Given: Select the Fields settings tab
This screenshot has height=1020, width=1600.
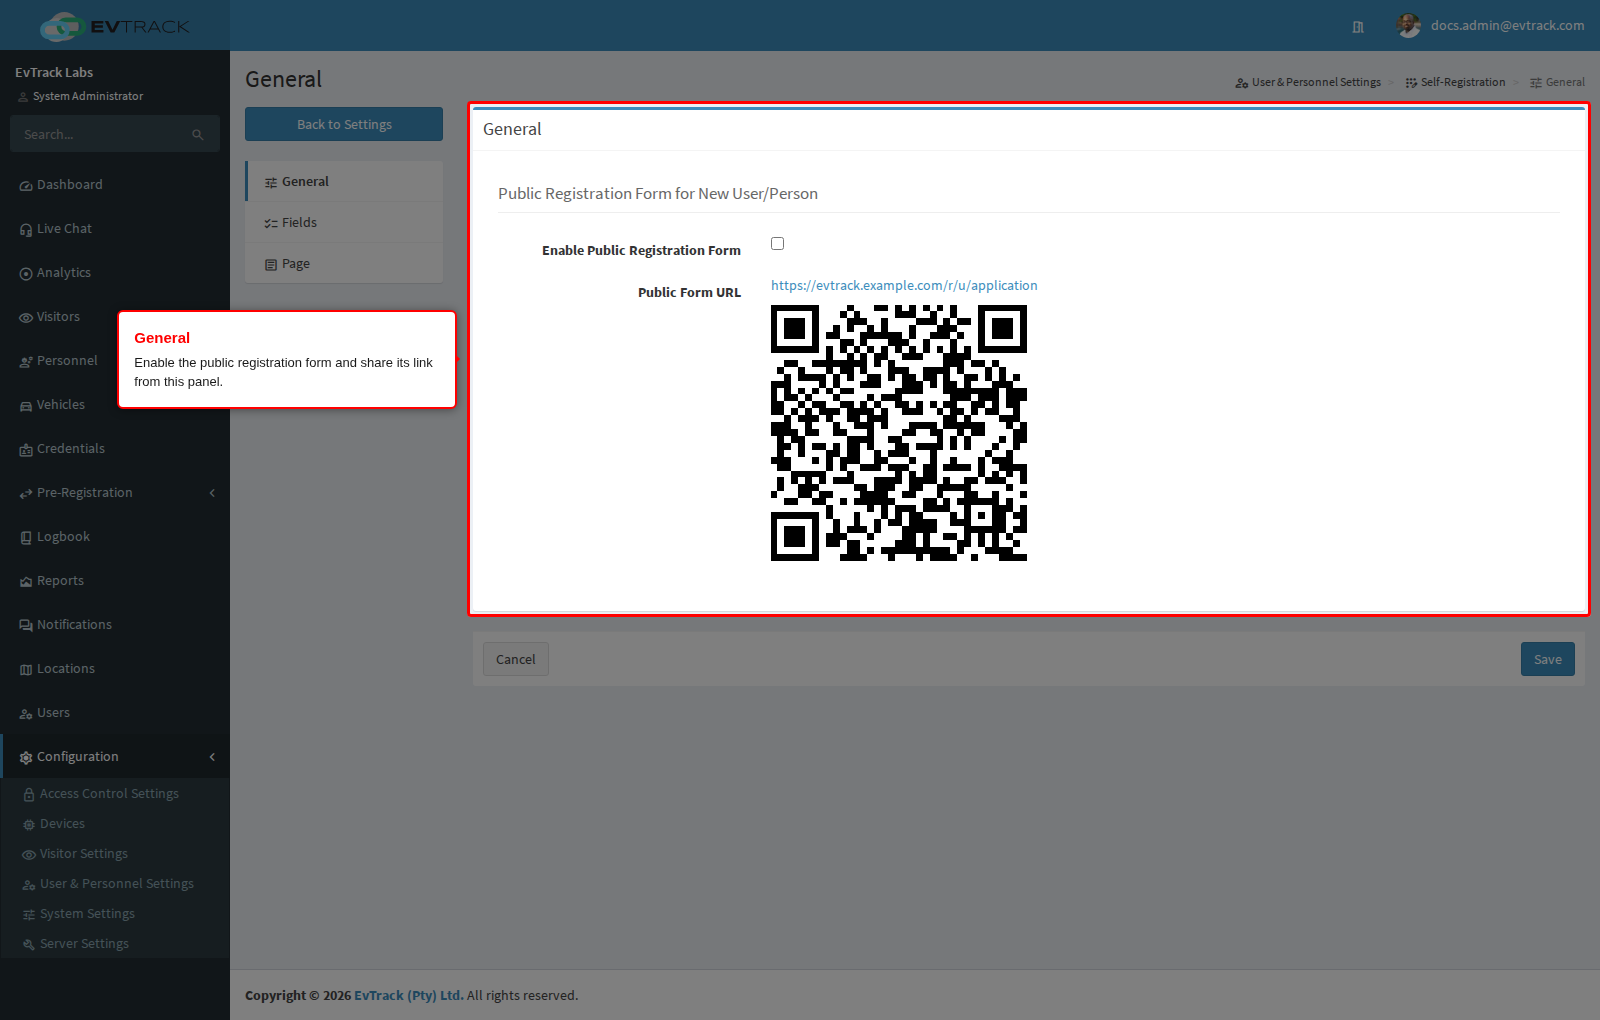Looking at the screenshot, I should pyautogui.click(x=344, y=223).
